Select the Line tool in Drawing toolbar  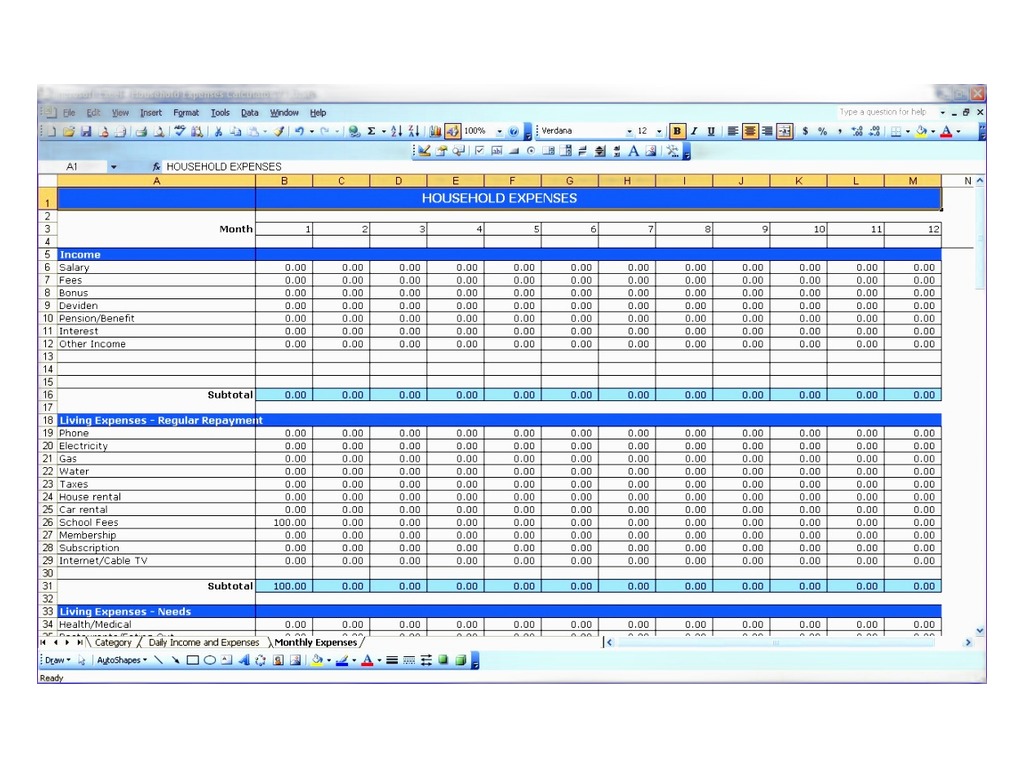(158, 660)
